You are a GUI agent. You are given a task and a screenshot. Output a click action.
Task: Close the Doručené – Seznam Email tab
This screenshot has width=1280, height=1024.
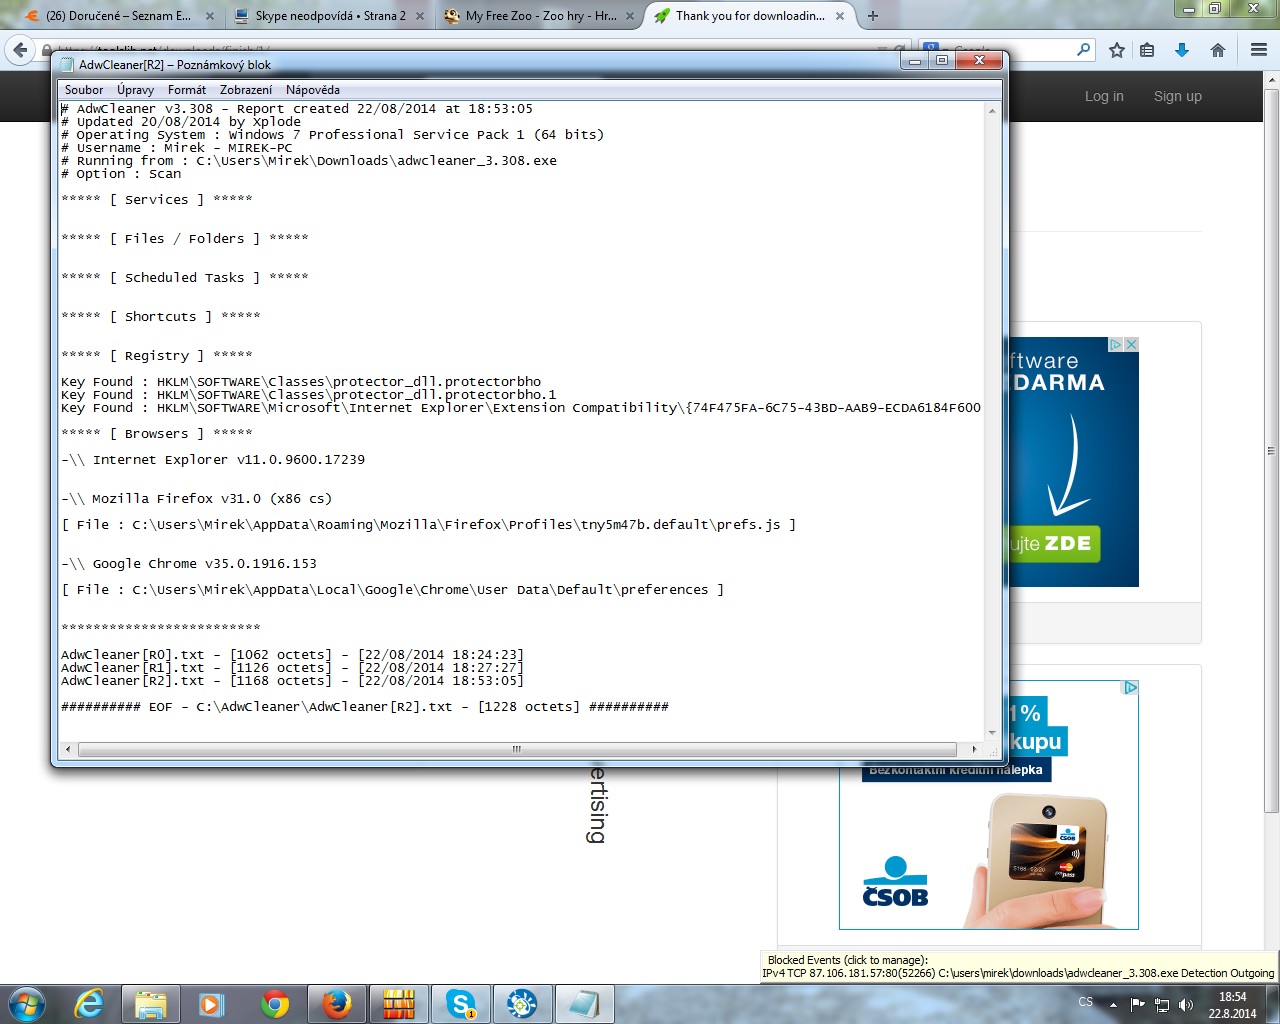tap(210, 16)
